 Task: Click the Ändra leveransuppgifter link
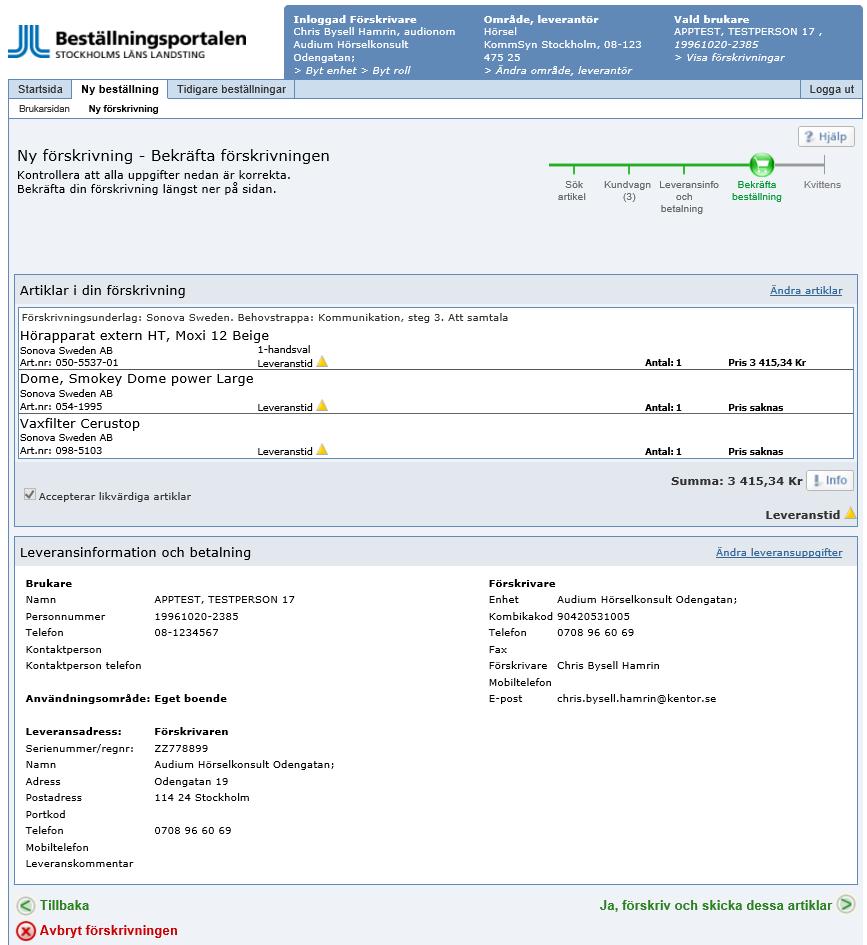[x=779, y=553]
